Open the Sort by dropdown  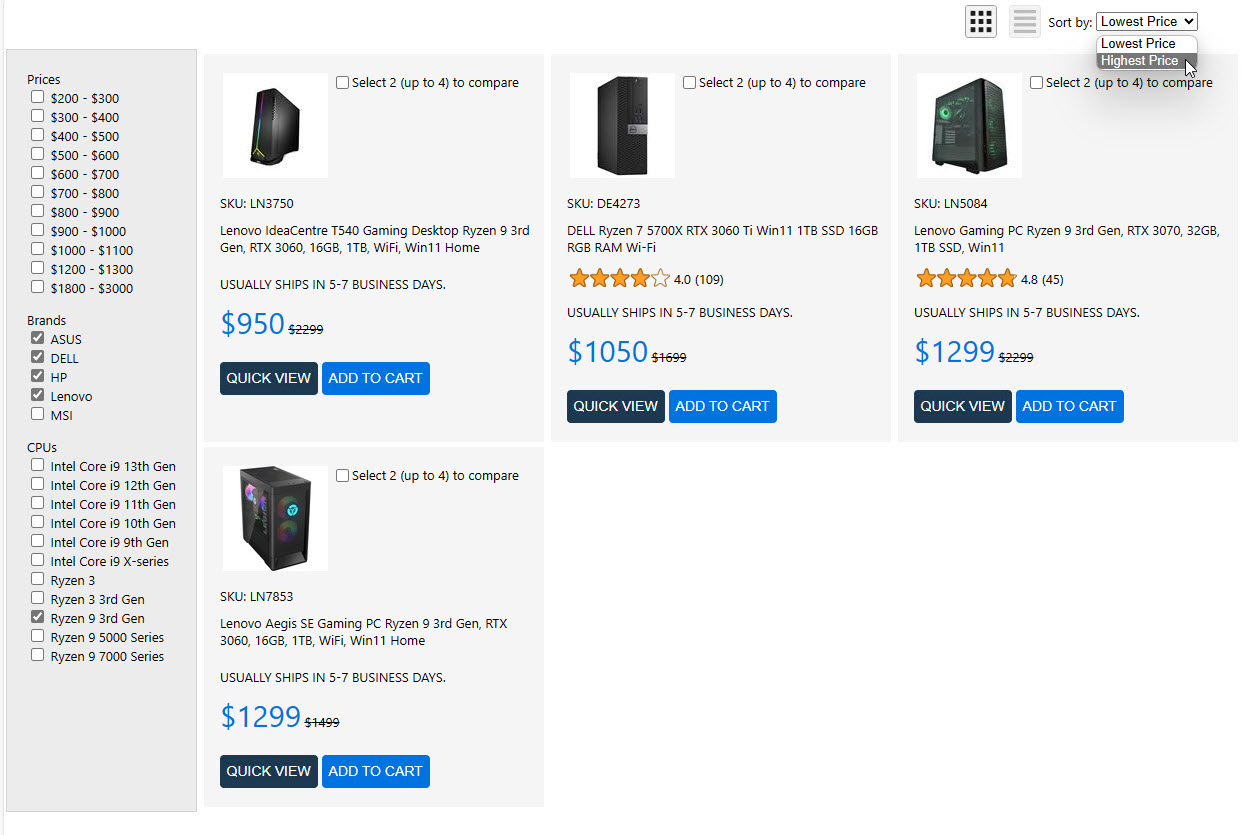1146,21
